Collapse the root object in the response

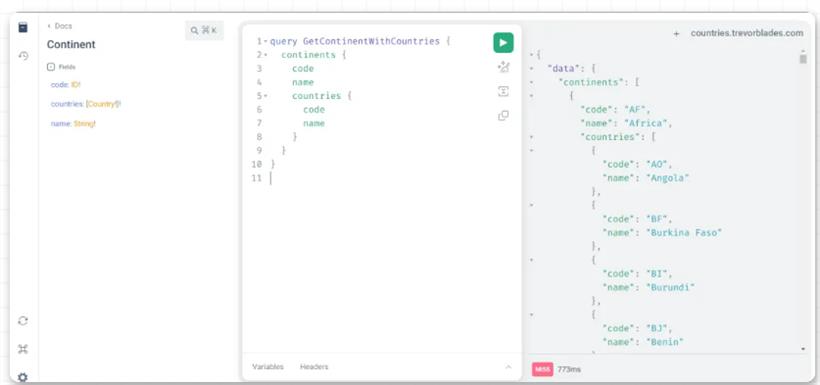point(532,55)
